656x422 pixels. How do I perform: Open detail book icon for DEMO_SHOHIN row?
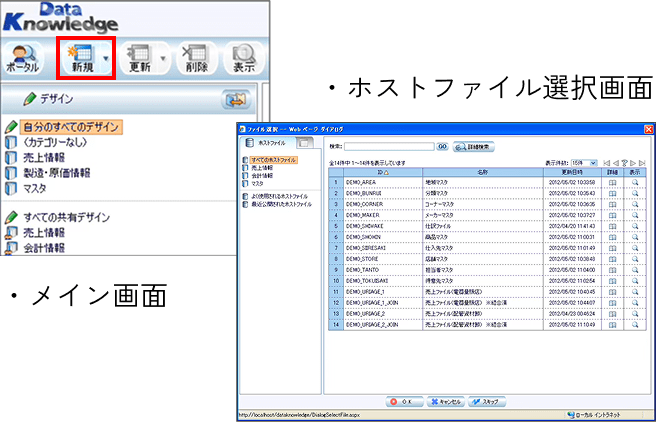pyautogui.click(x=612, y=237)
